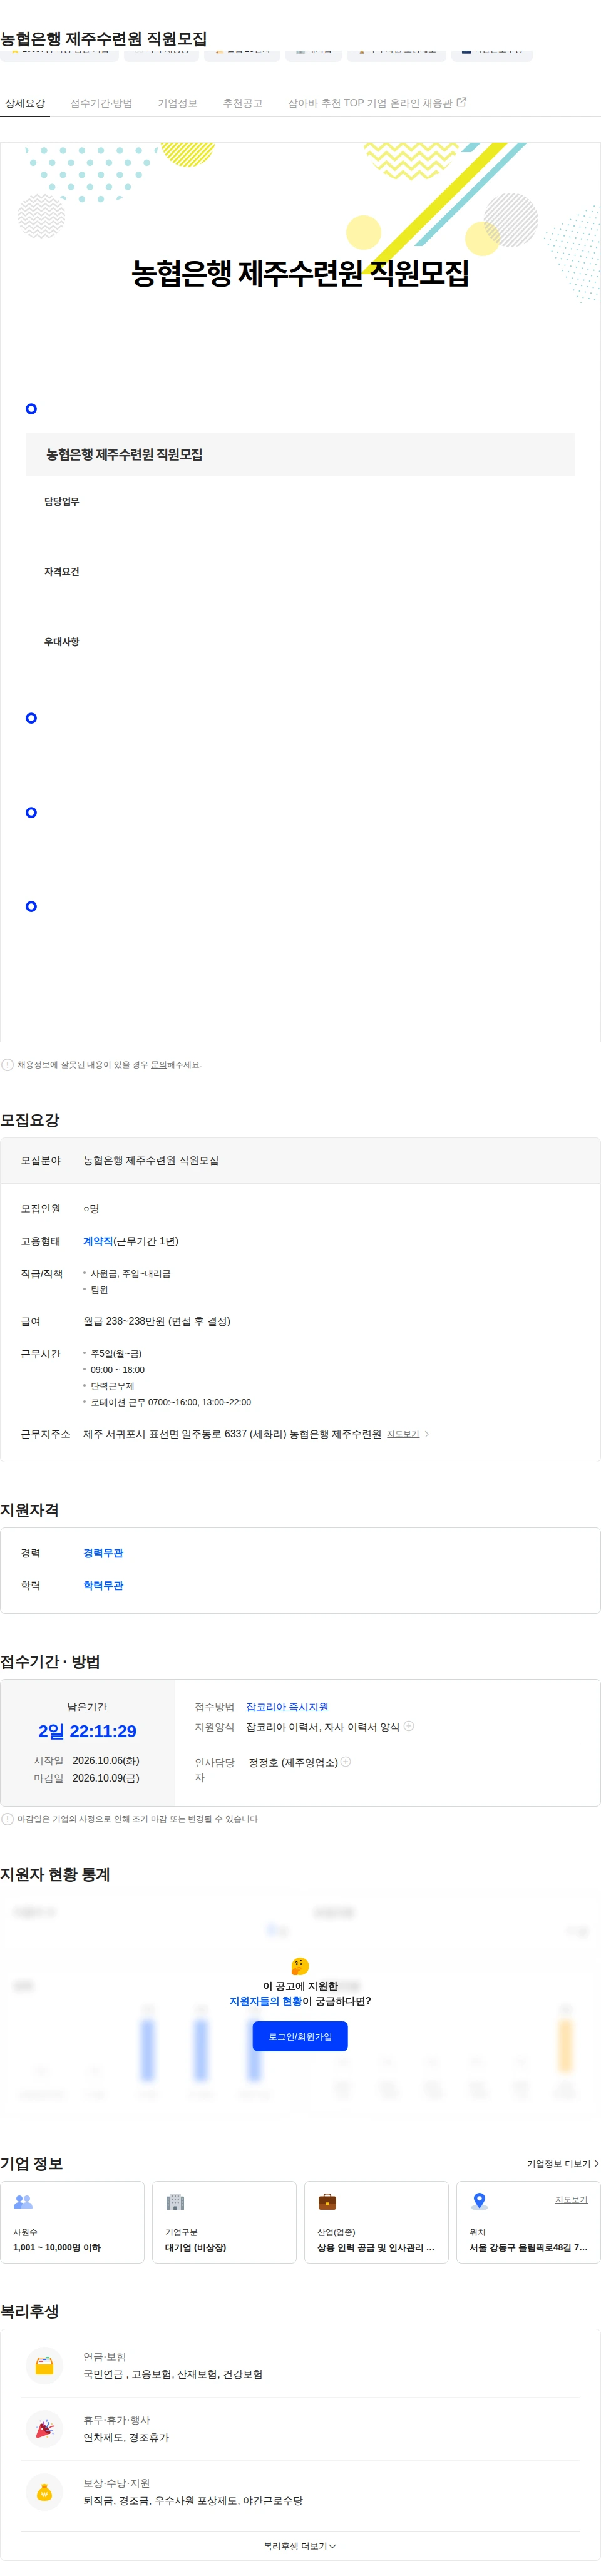
Task: Click the 연차제도, 경조휴가 benefits text
Action: click(x=126, y=2437)
